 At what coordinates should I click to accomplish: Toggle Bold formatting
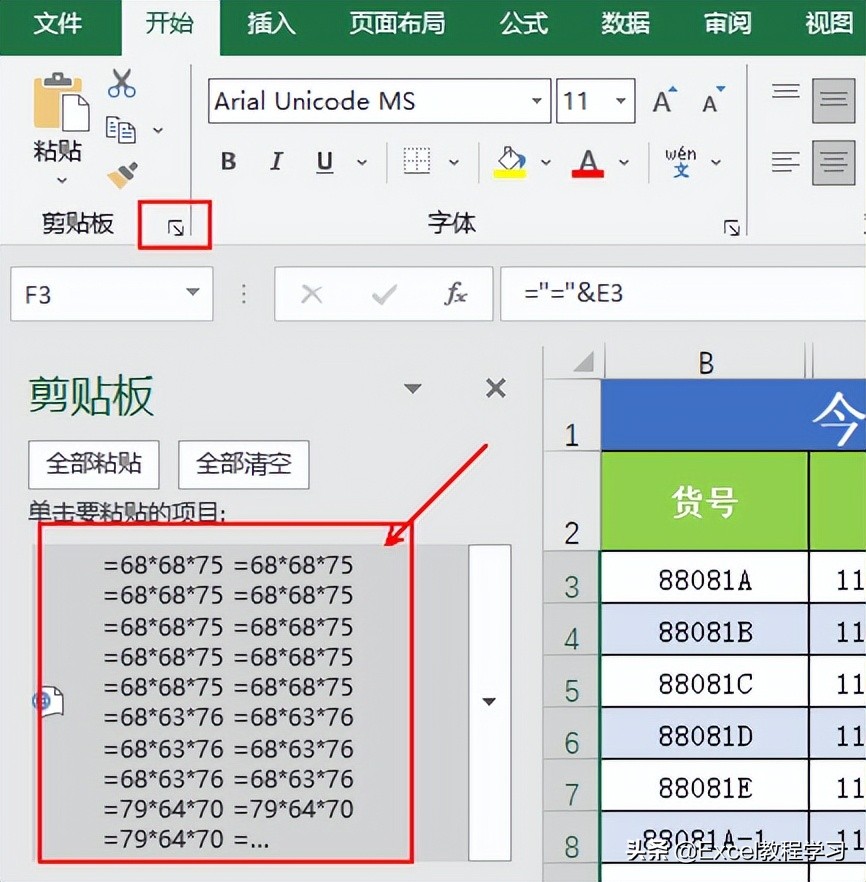(x=228, y=162)
